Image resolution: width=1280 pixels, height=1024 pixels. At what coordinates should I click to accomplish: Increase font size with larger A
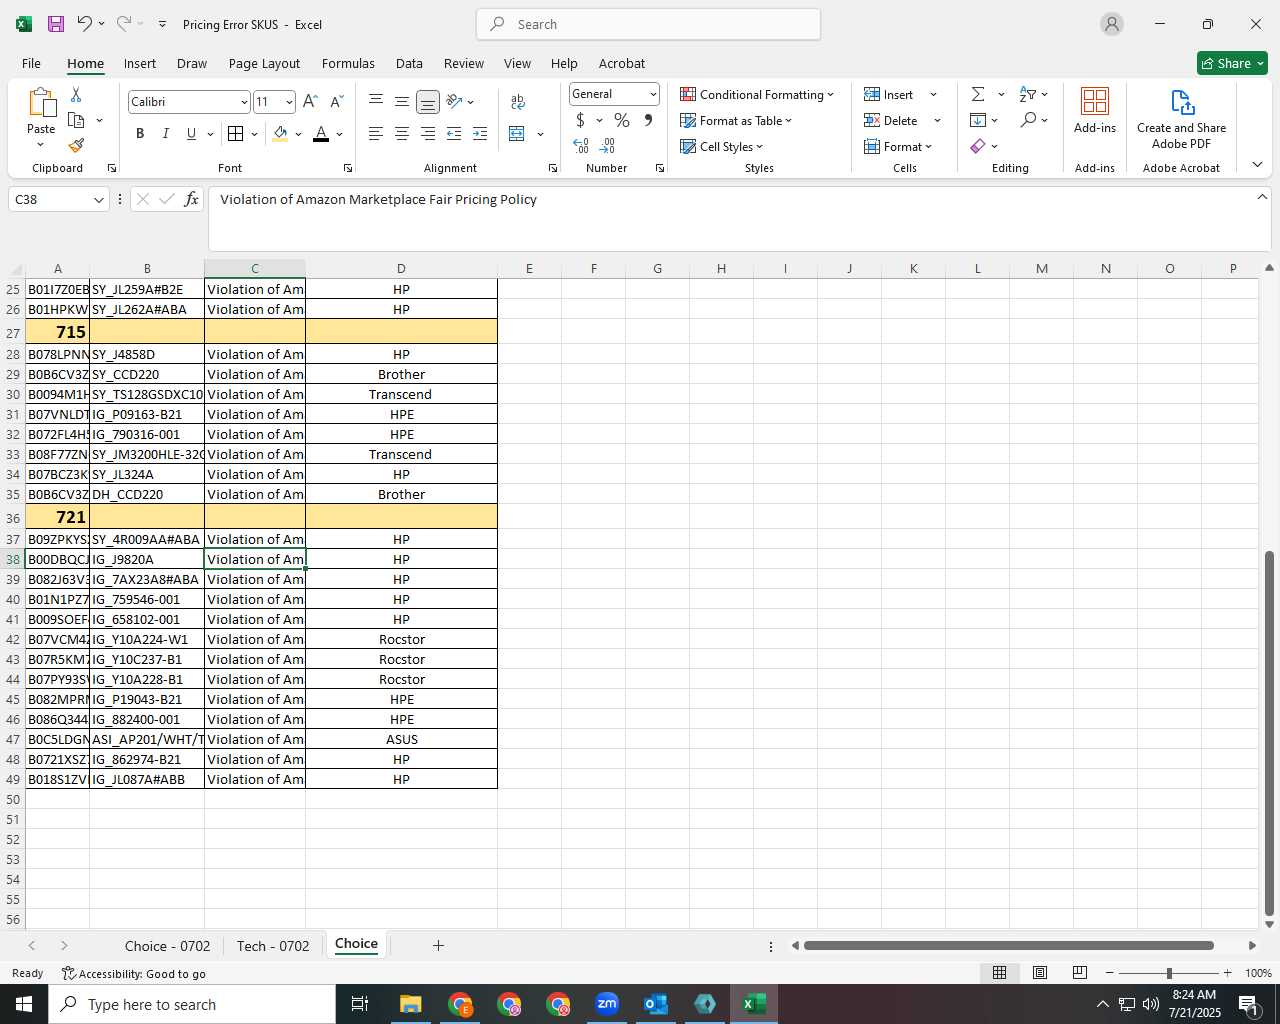310,101
